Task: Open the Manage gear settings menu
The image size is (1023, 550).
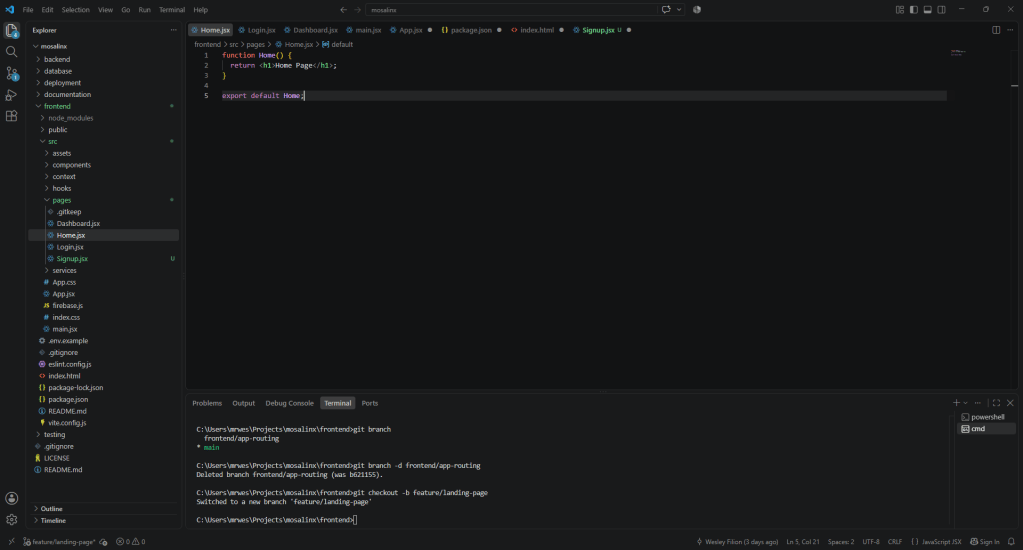Action: point(11,520)
